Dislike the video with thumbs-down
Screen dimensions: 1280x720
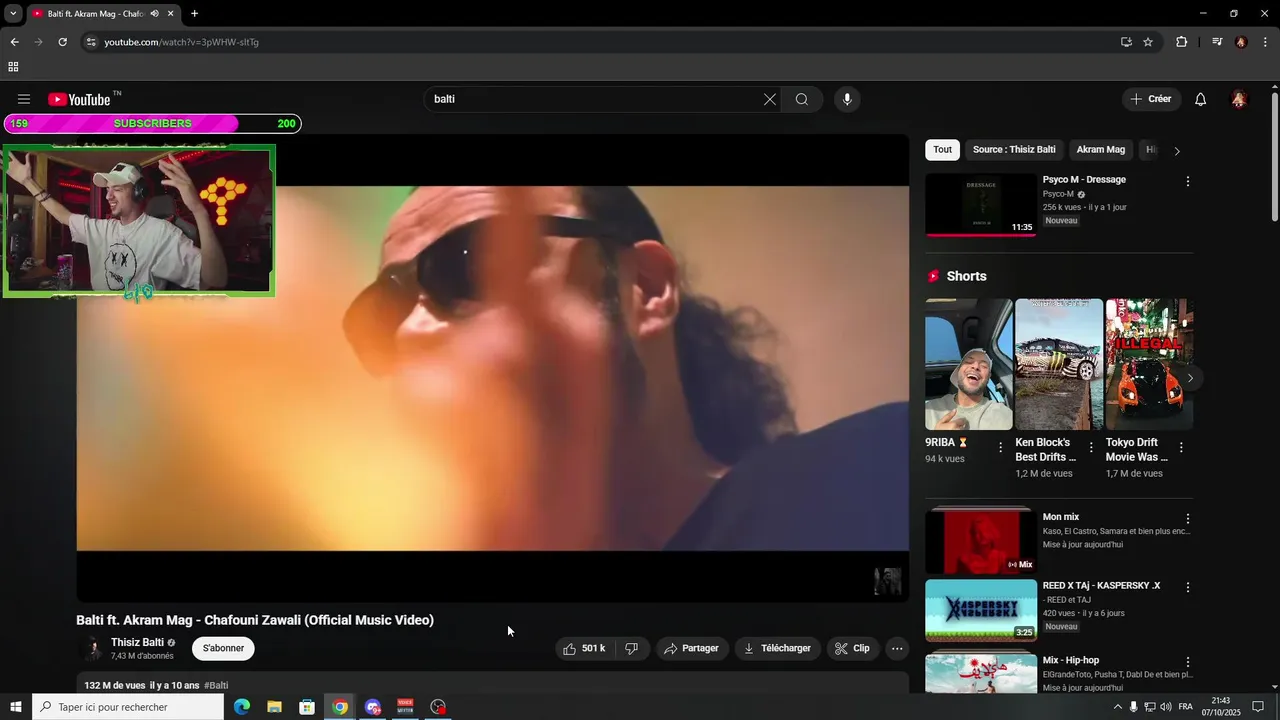(632, 648)
